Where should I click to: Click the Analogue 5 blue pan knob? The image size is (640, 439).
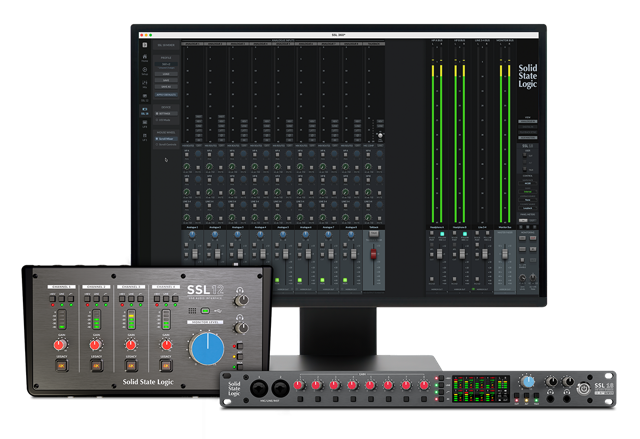coord(283,234)
